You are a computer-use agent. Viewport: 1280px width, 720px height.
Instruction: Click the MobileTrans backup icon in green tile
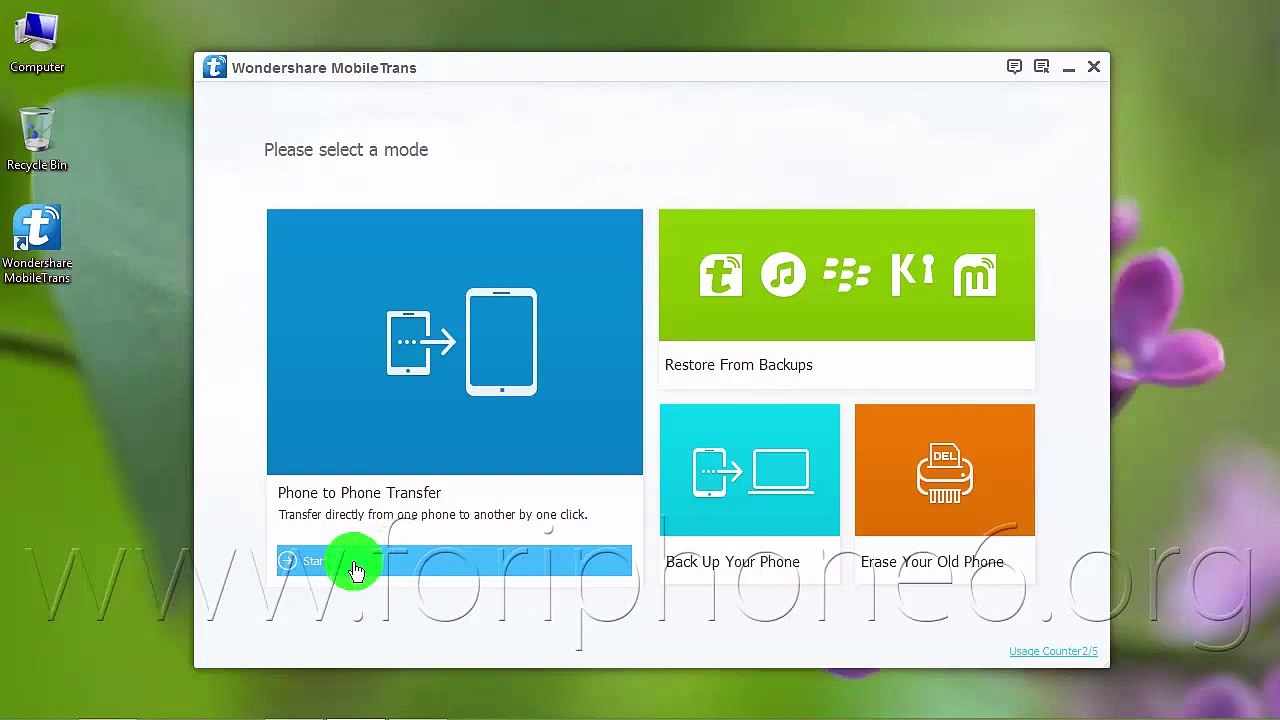[x=721, y=275]
